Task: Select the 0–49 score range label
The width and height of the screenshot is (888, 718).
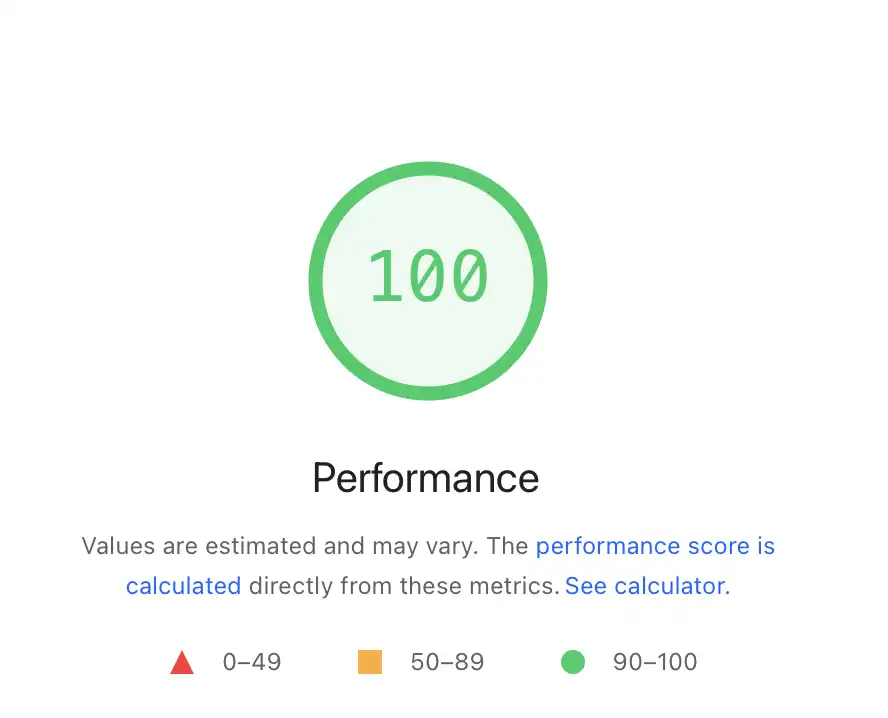Action: click(x=252, y=662)
